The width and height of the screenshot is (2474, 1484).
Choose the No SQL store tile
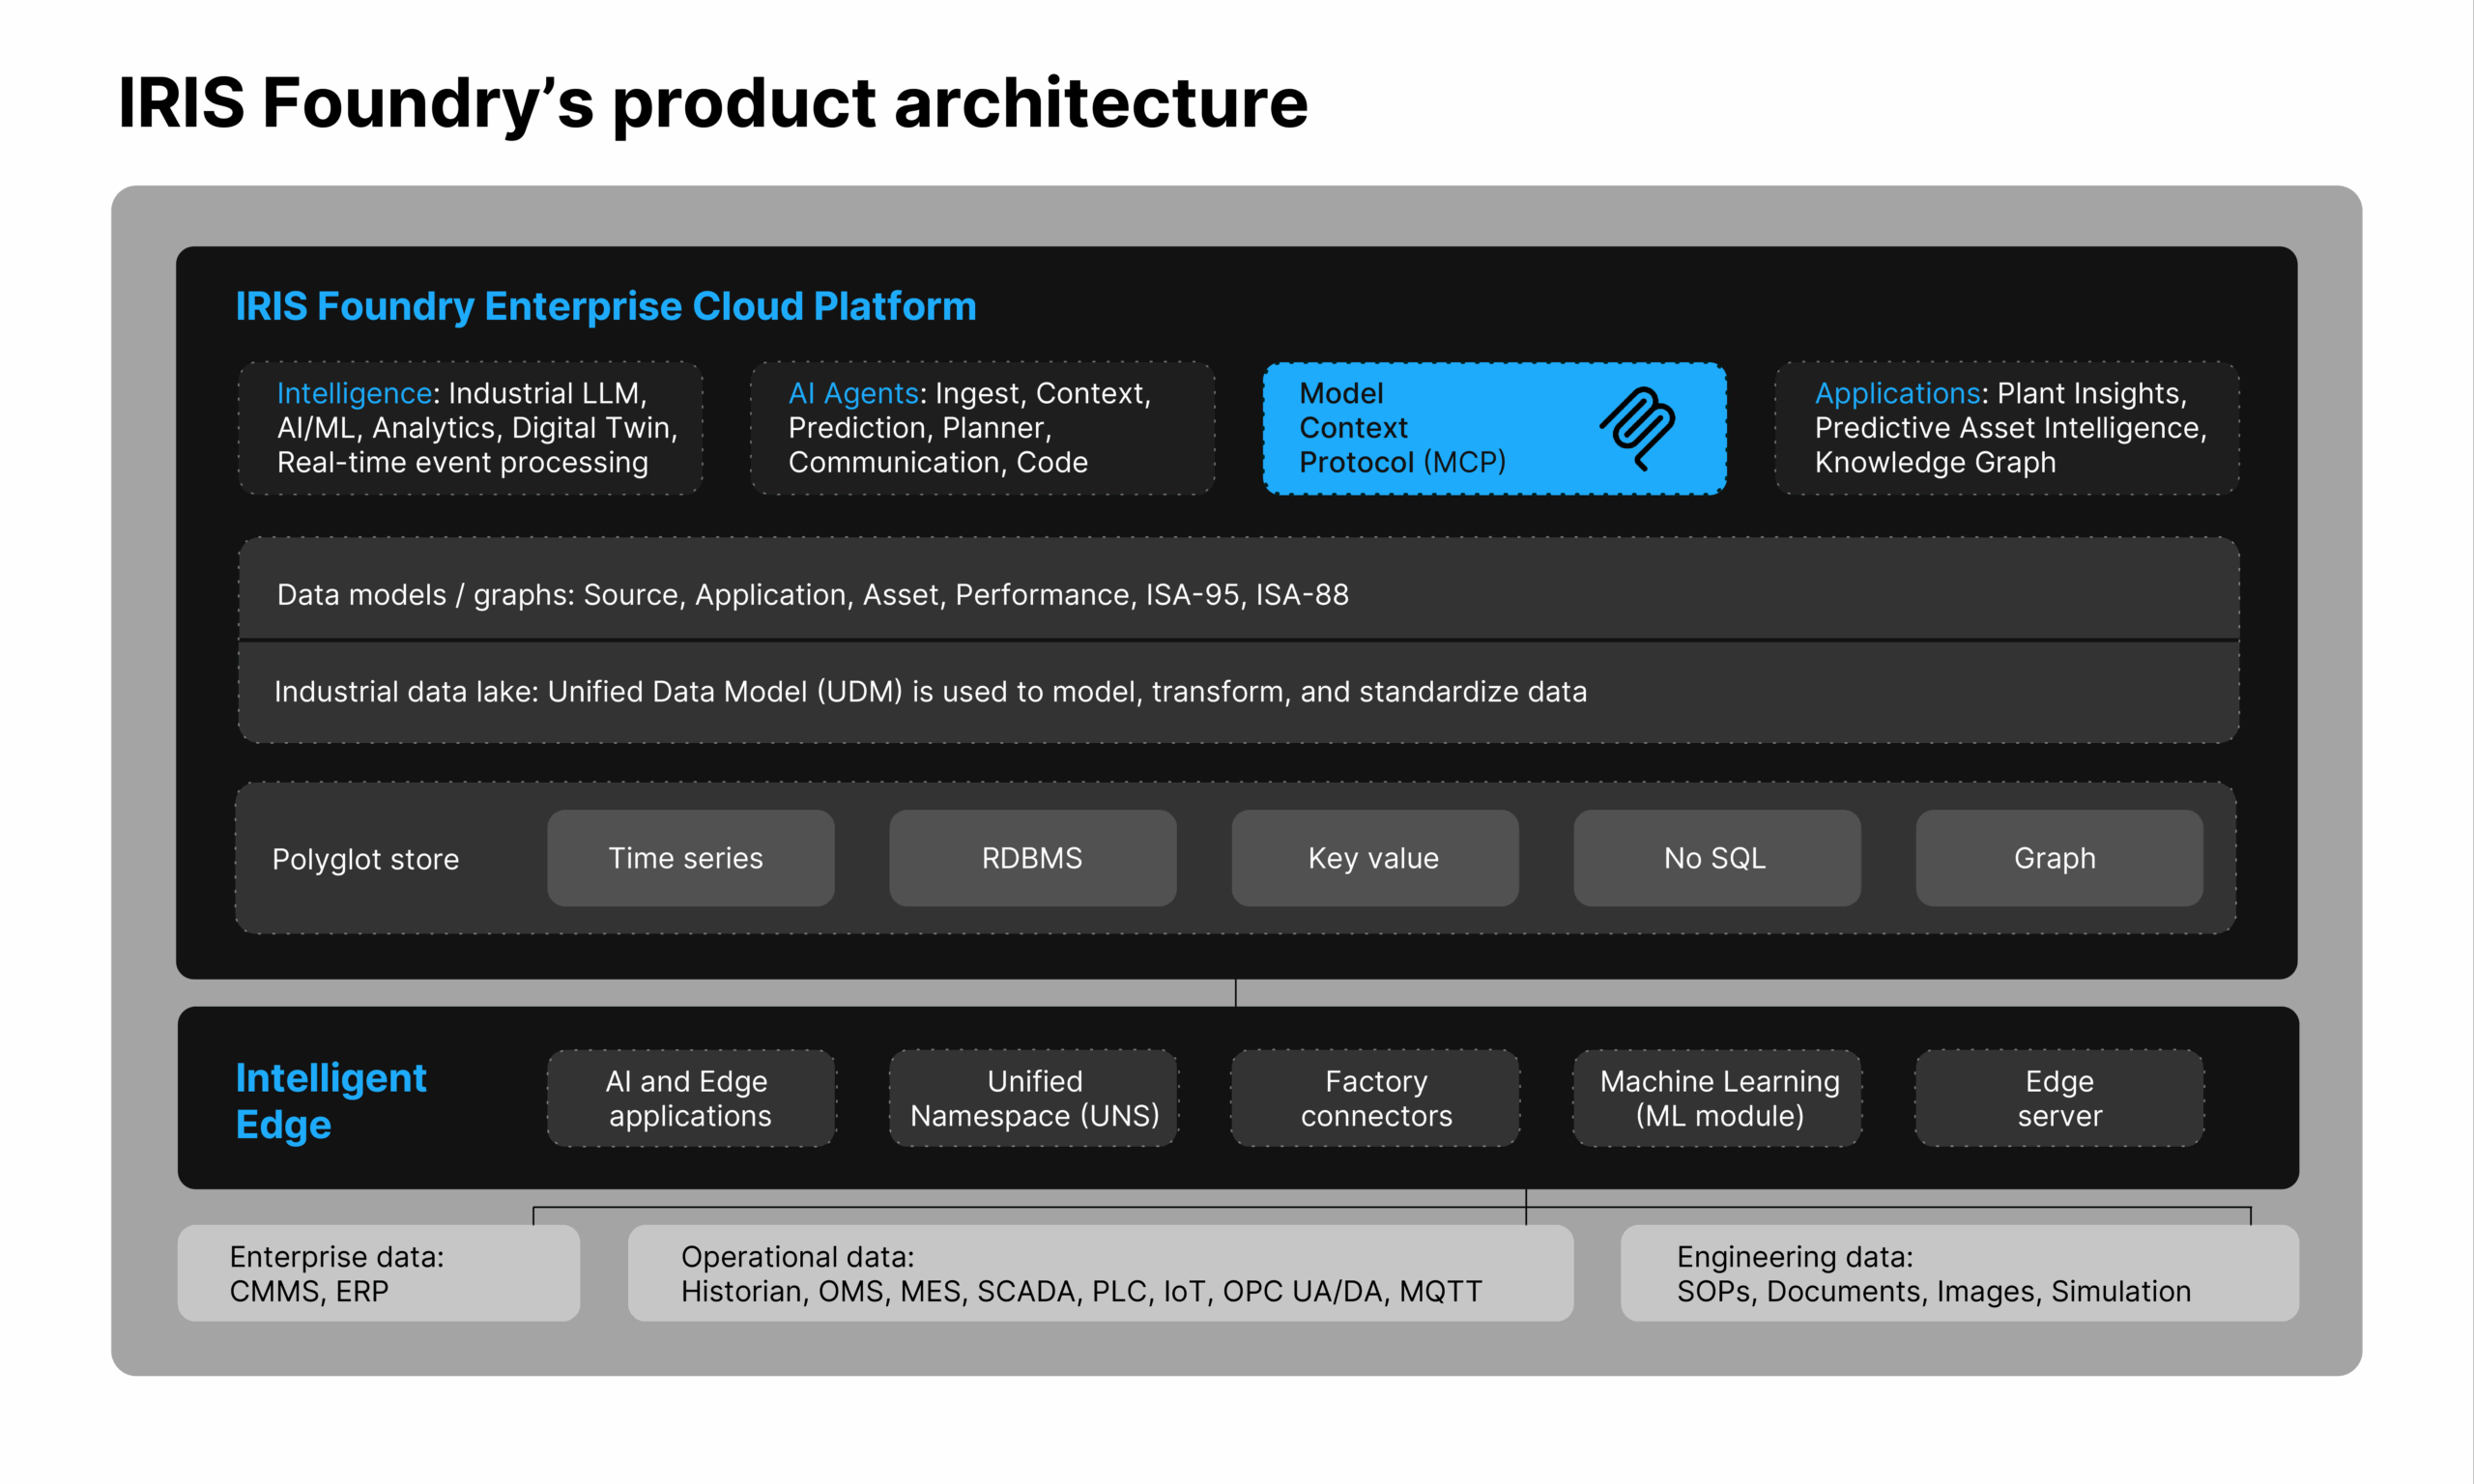coord(1717,858)
